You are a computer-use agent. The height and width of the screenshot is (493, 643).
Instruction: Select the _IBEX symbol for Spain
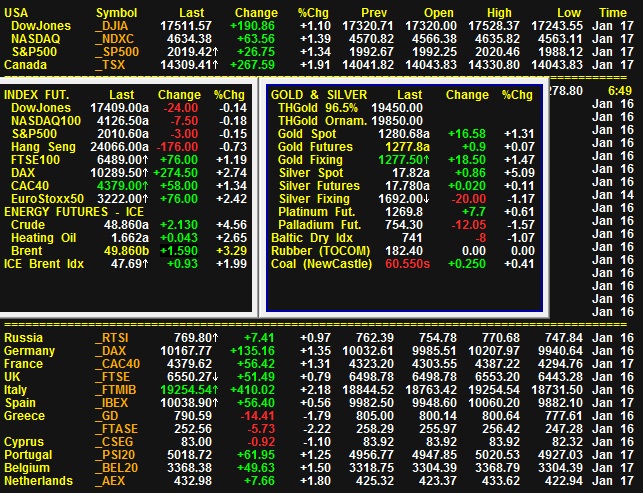111,403
